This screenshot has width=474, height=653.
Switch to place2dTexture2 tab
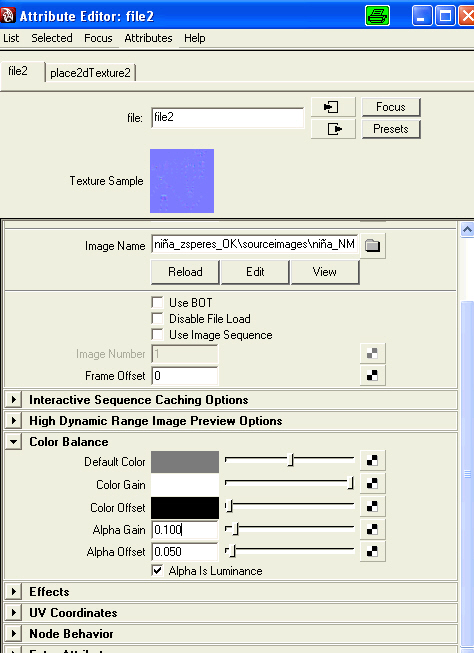click(x=90, y=73)
